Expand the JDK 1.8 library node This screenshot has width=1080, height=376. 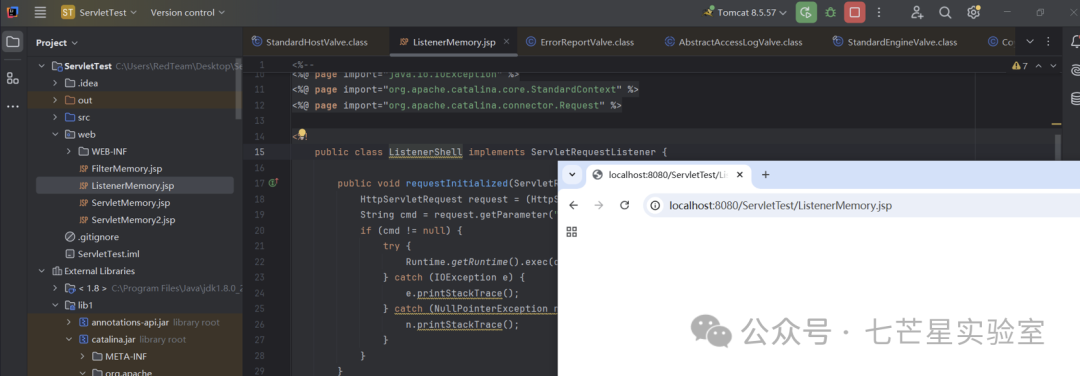pos(55,289)
